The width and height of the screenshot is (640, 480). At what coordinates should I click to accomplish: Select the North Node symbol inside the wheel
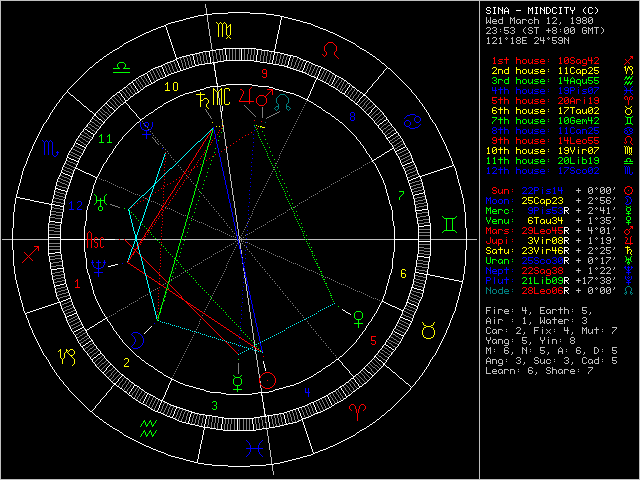coord(282,102)
